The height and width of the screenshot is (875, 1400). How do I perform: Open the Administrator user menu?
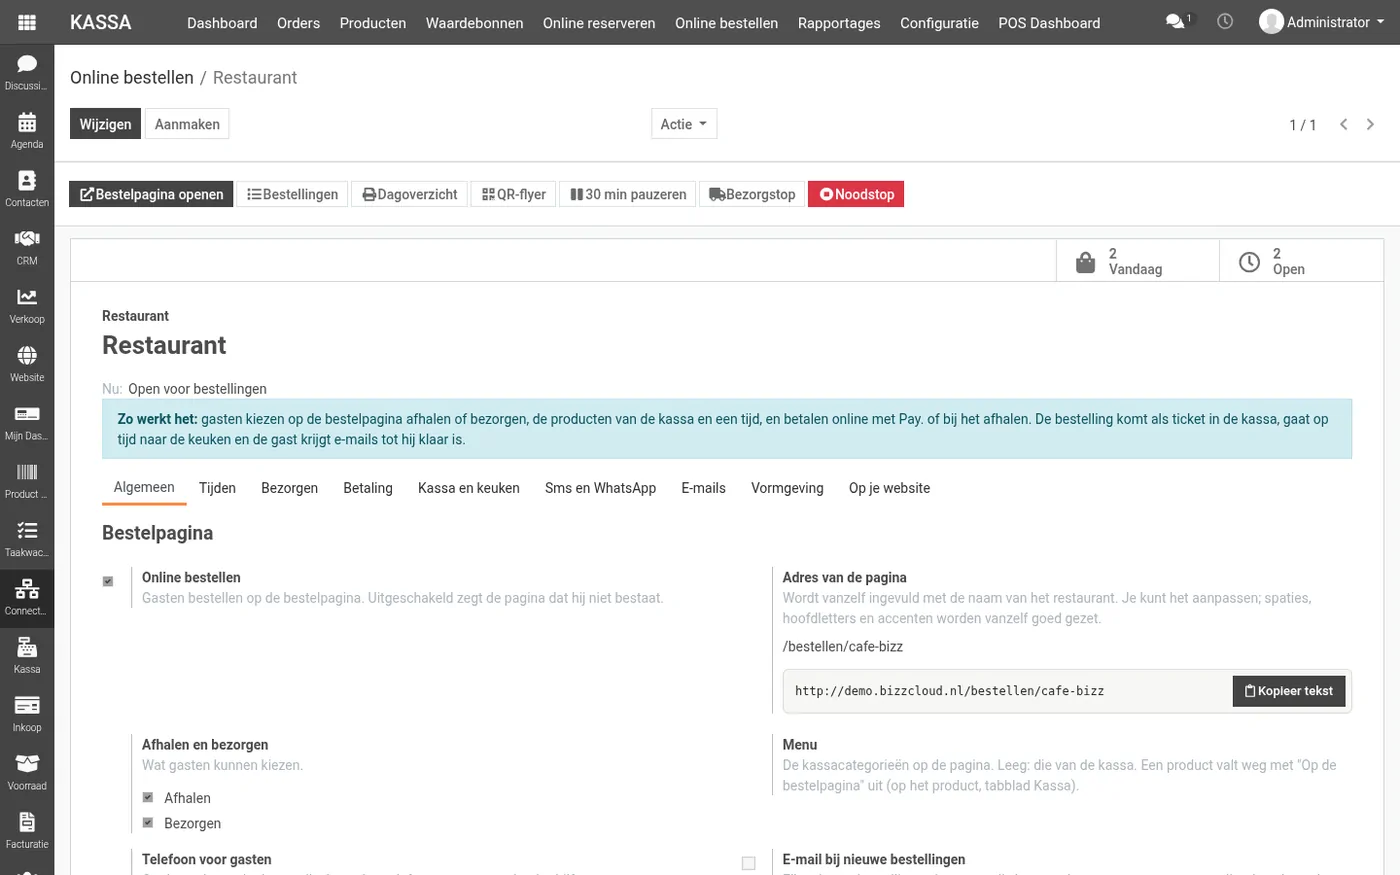[x=1322, y=22]
